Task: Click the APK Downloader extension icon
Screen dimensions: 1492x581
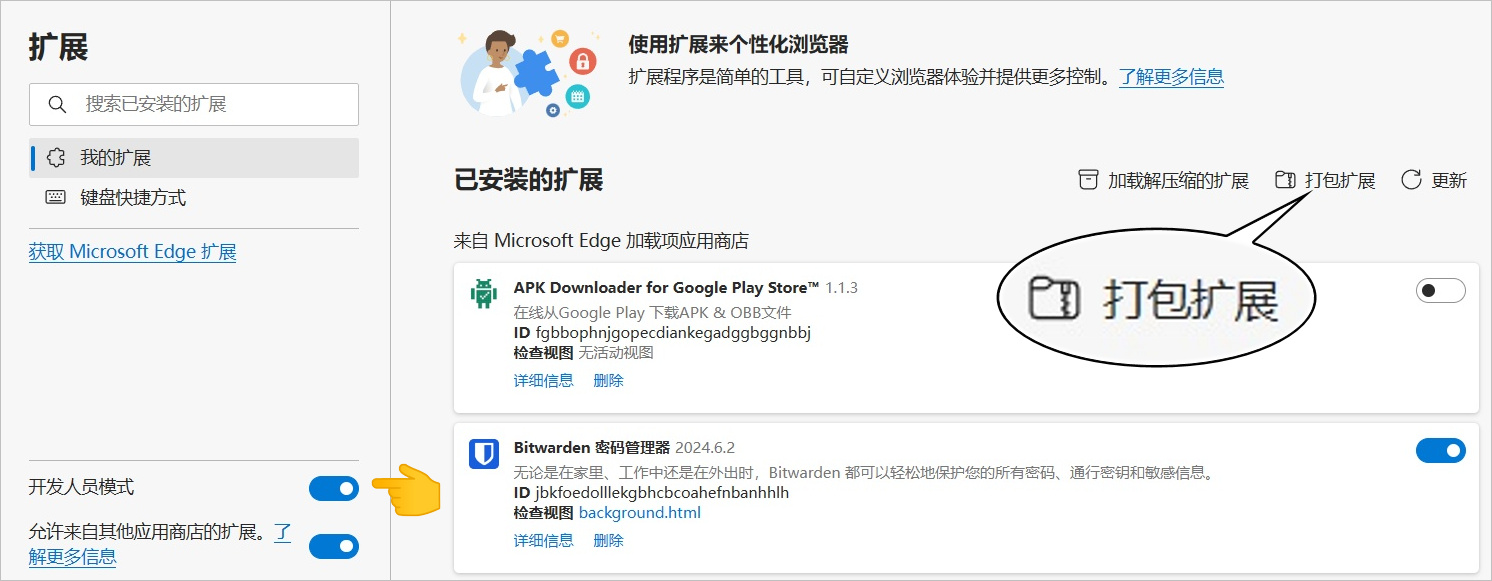Action: [x=484, y=294]
